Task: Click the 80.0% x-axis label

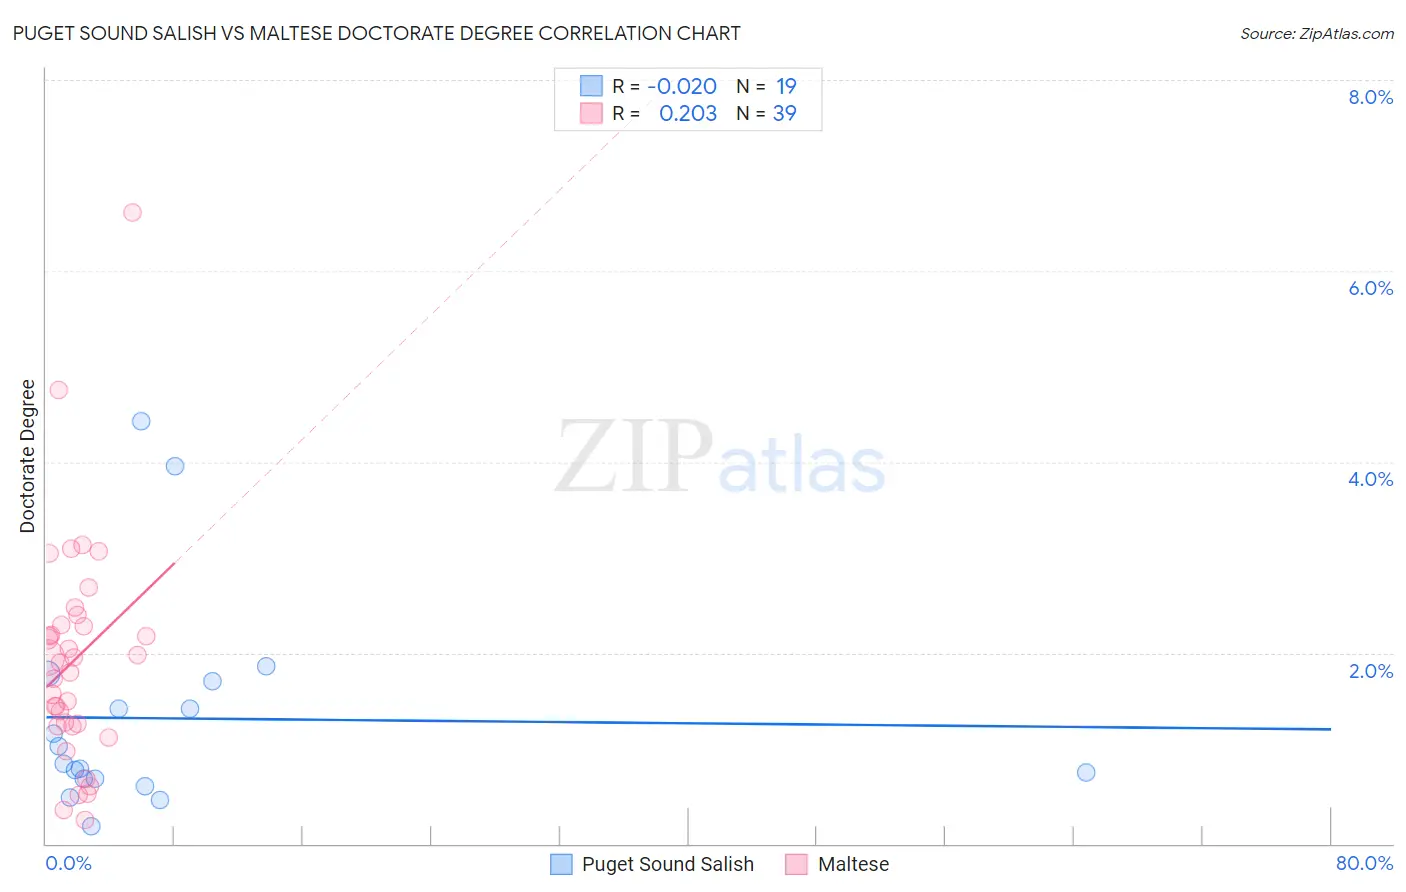Action: coord(1364,863)
